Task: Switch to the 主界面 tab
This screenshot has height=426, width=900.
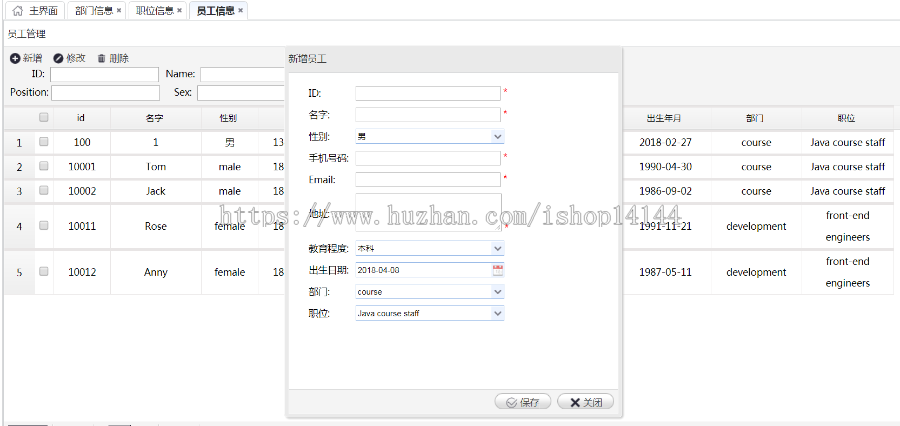Action: (x=36, y=11)
